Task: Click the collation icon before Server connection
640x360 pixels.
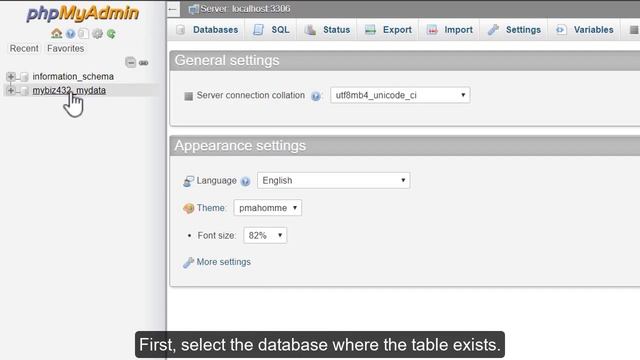Action: point(188,96)
